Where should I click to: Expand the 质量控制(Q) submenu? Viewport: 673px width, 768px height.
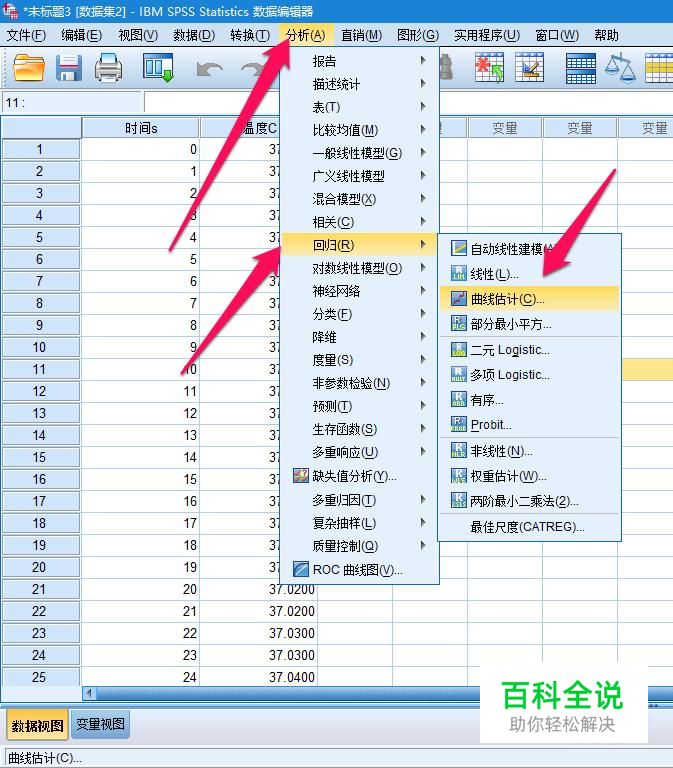(360, 546)
